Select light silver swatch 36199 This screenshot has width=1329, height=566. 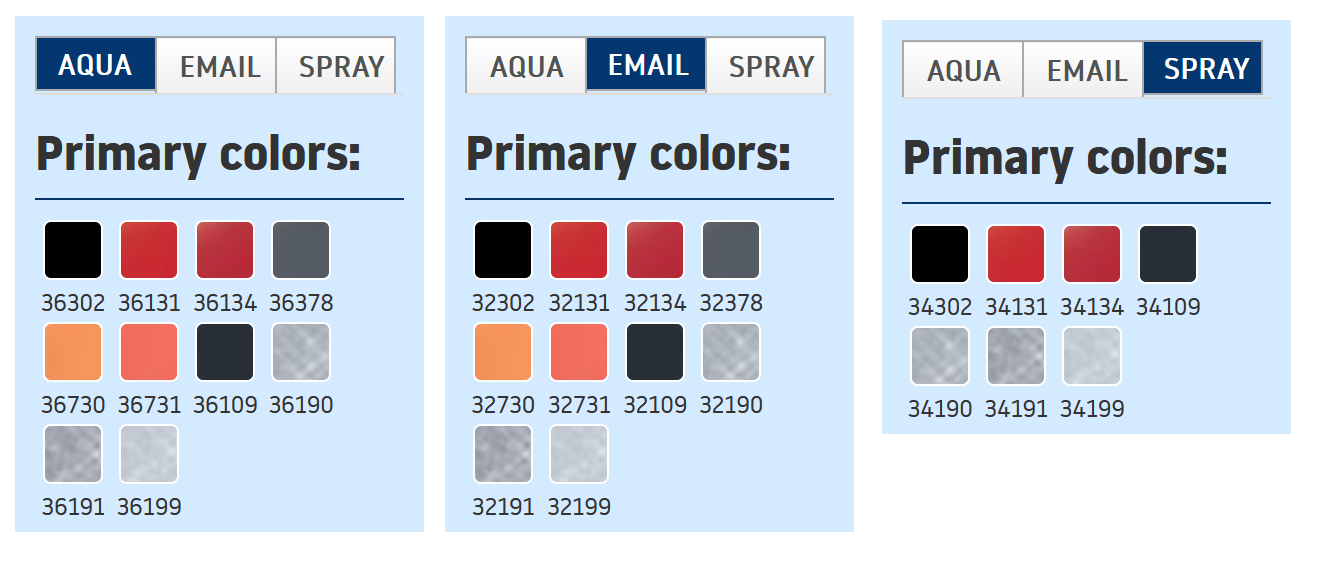pyautogui.click(x=149, y=454)
